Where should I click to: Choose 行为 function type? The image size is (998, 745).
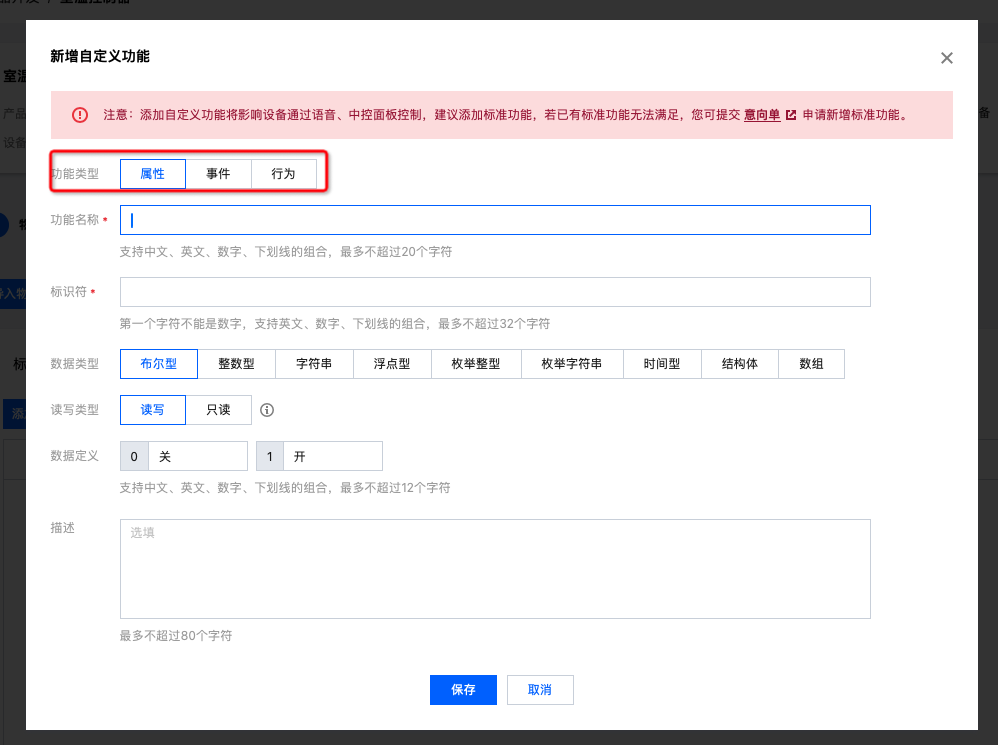click(x=283, y=174)
